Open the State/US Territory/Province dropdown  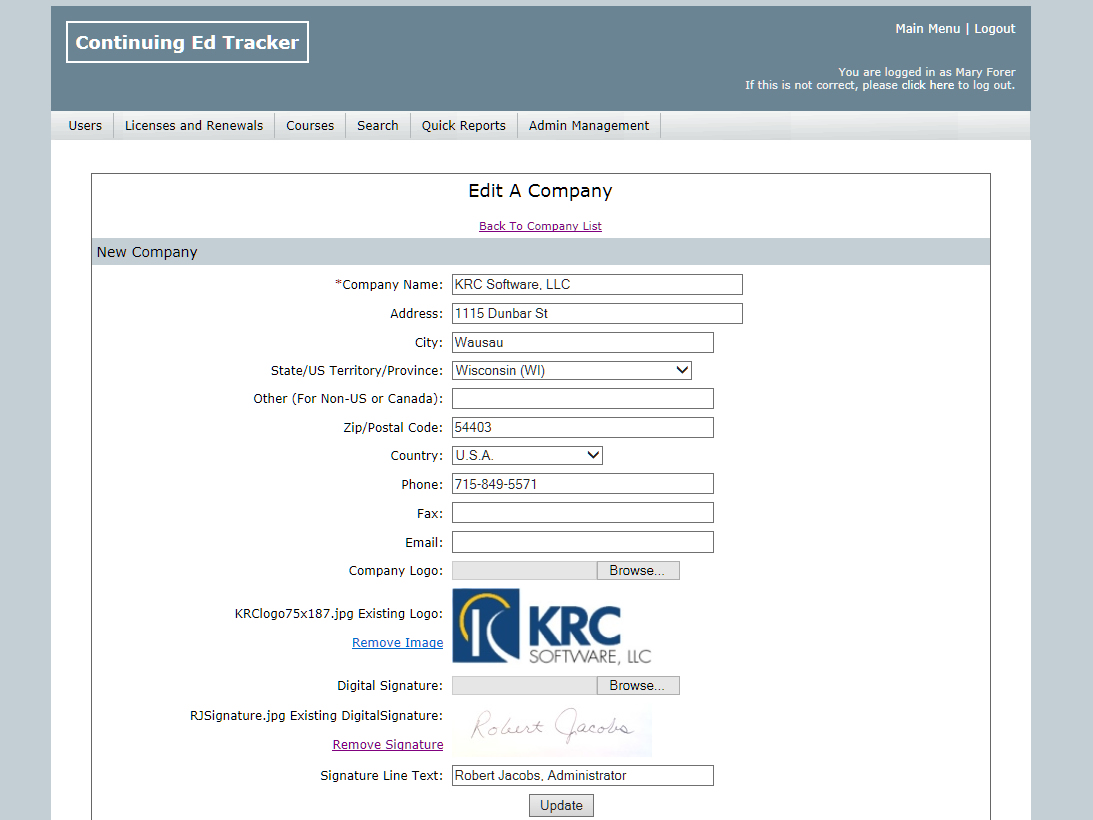click(x=571, y=370)
